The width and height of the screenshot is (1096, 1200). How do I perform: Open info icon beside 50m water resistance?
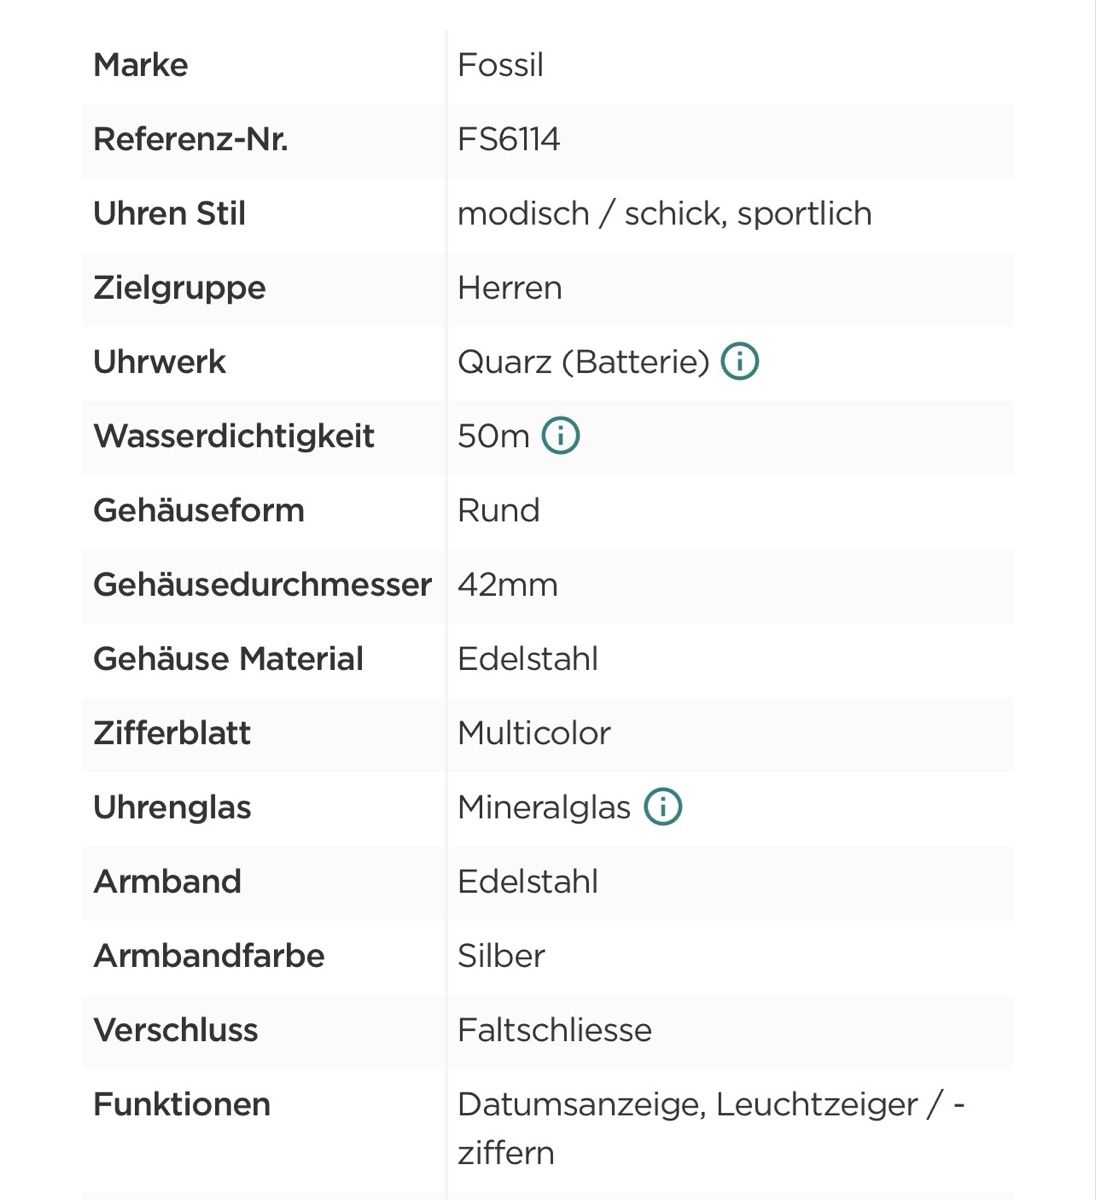coord(560,435)
